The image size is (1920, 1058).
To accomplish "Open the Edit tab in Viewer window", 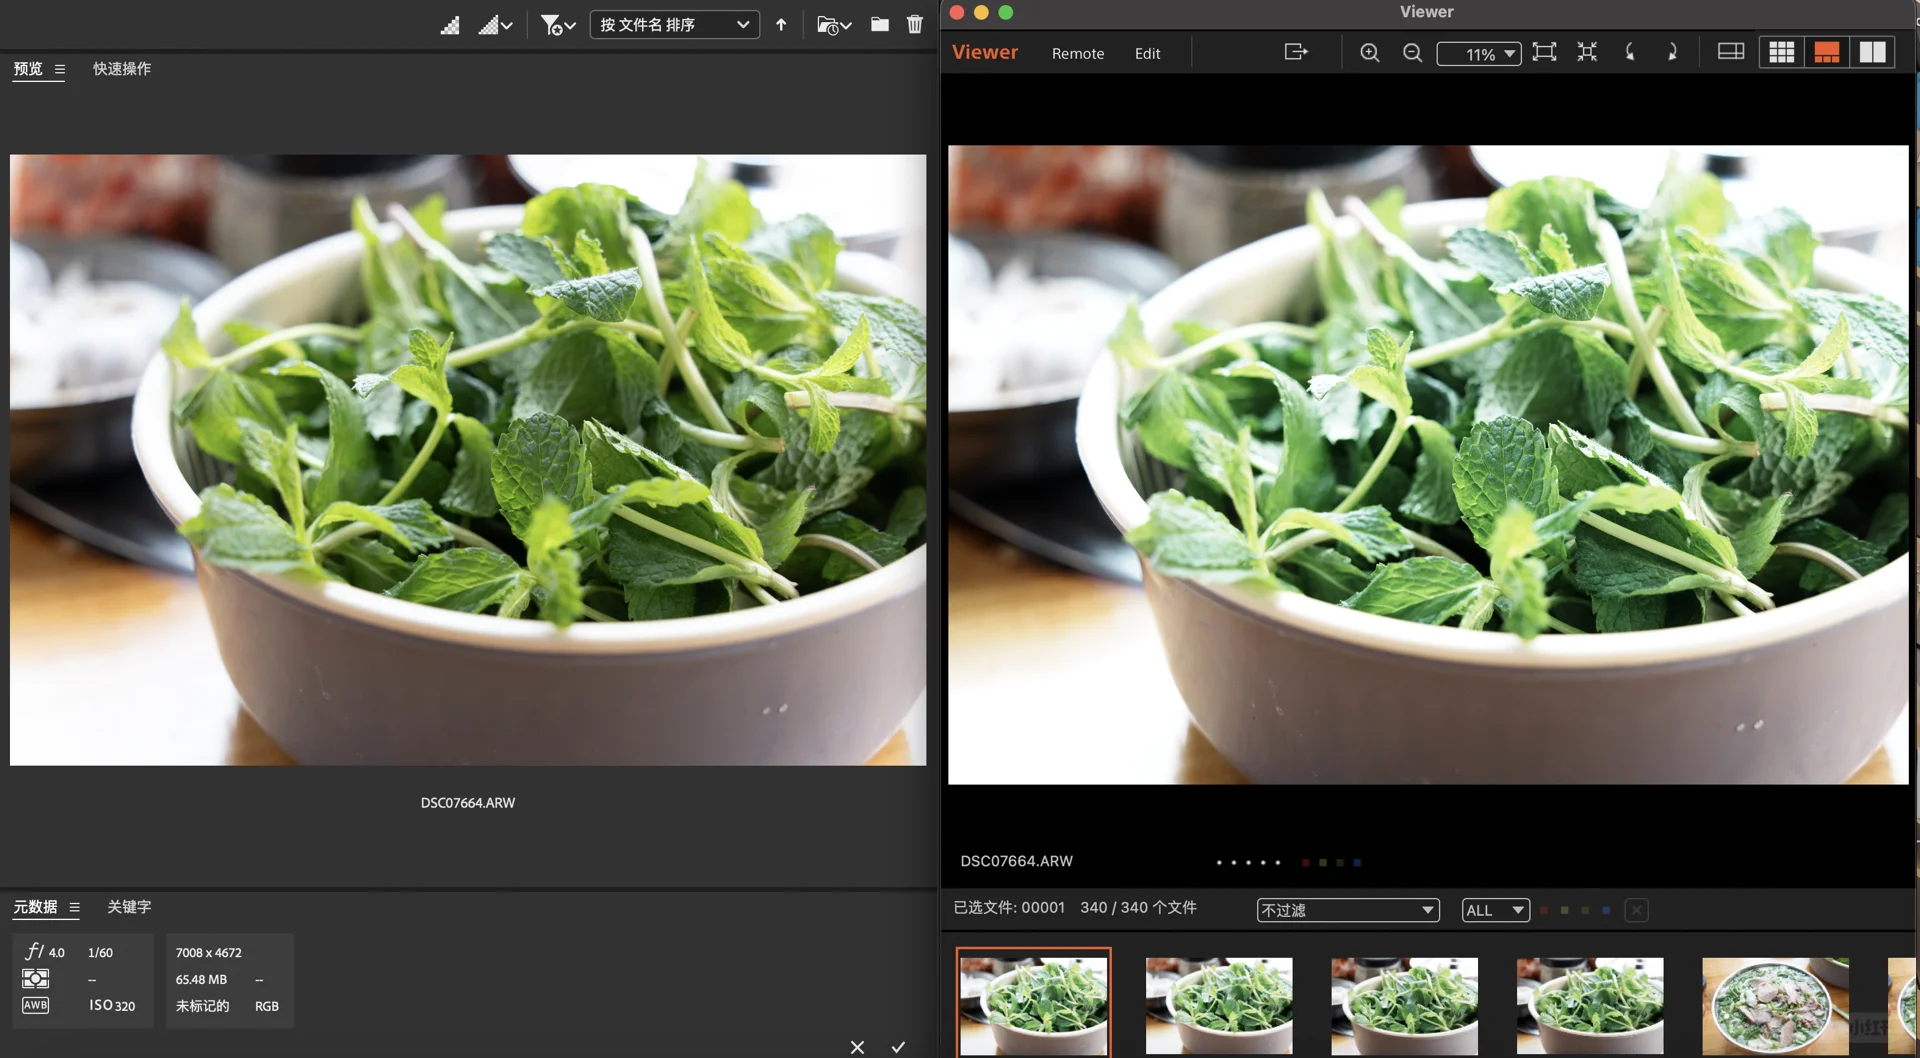I will [1147, 54].
